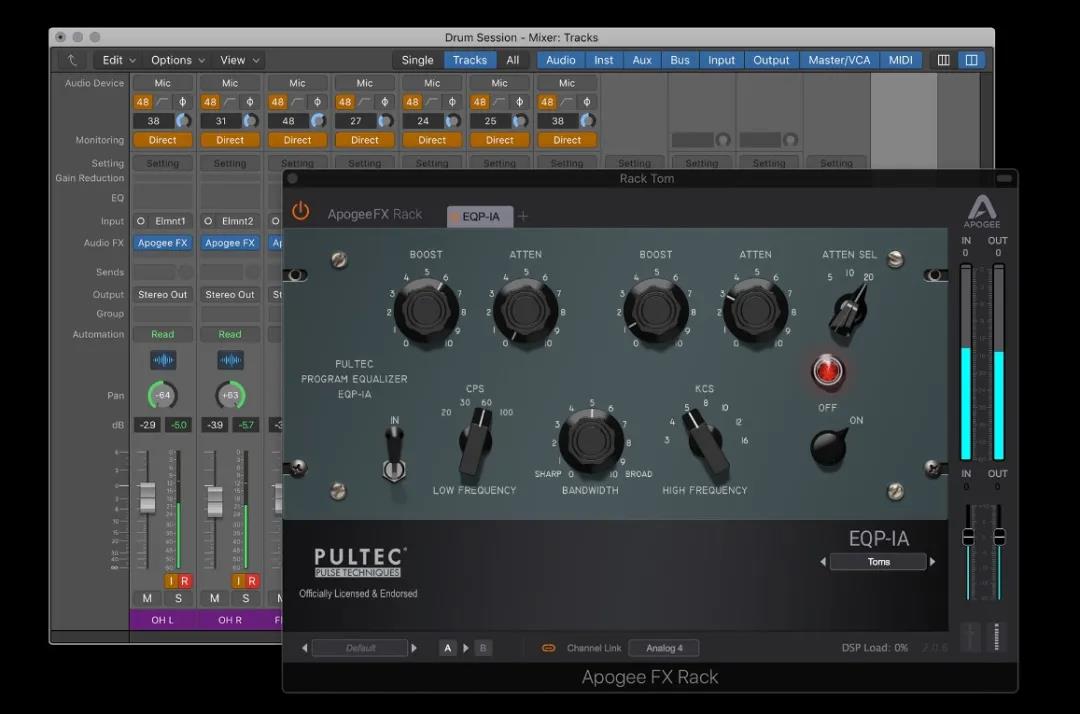Click the Direct monitoring button on first channel
Image resolution: width=1080 pixels, height=714 pixels.
click(163, 140)
